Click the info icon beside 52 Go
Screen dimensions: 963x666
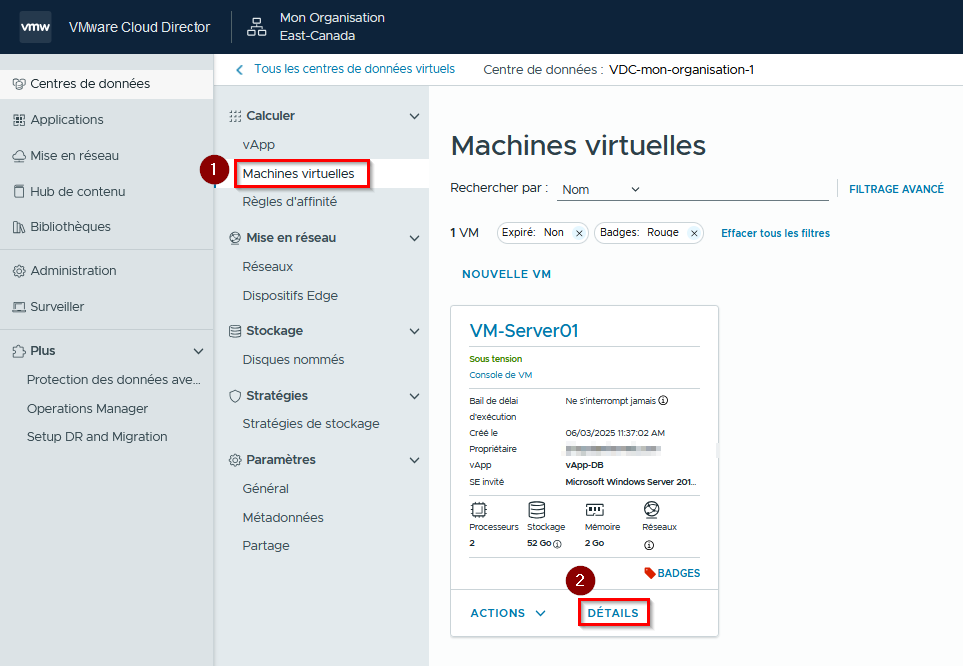tap(557, 544)
